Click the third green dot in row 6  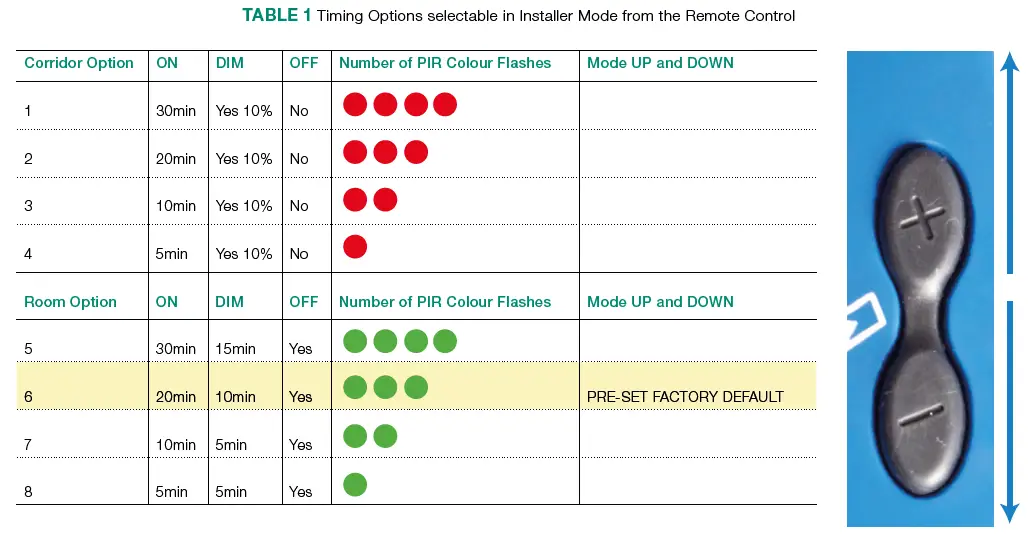[416, 387]
